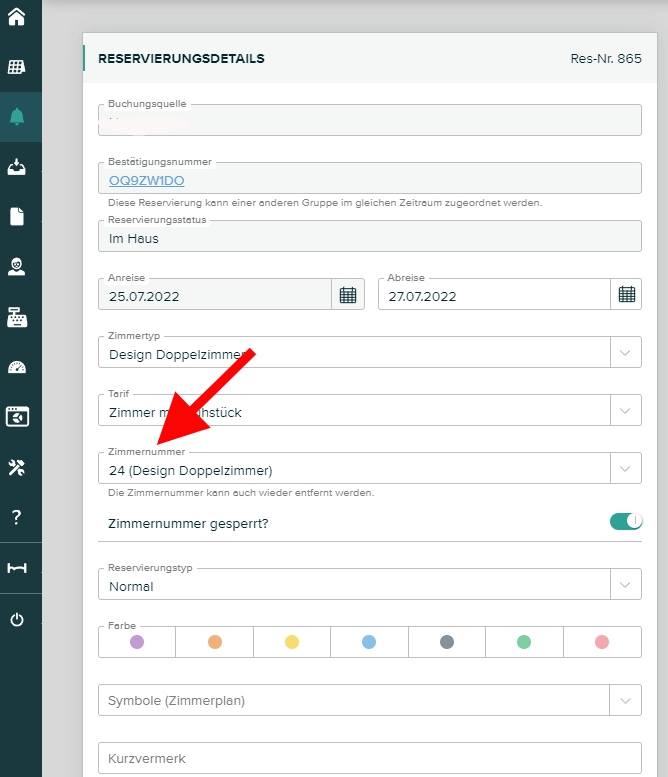Open the room plan grid icon
This screenshot has height=777, width=668.
[16, 67]
